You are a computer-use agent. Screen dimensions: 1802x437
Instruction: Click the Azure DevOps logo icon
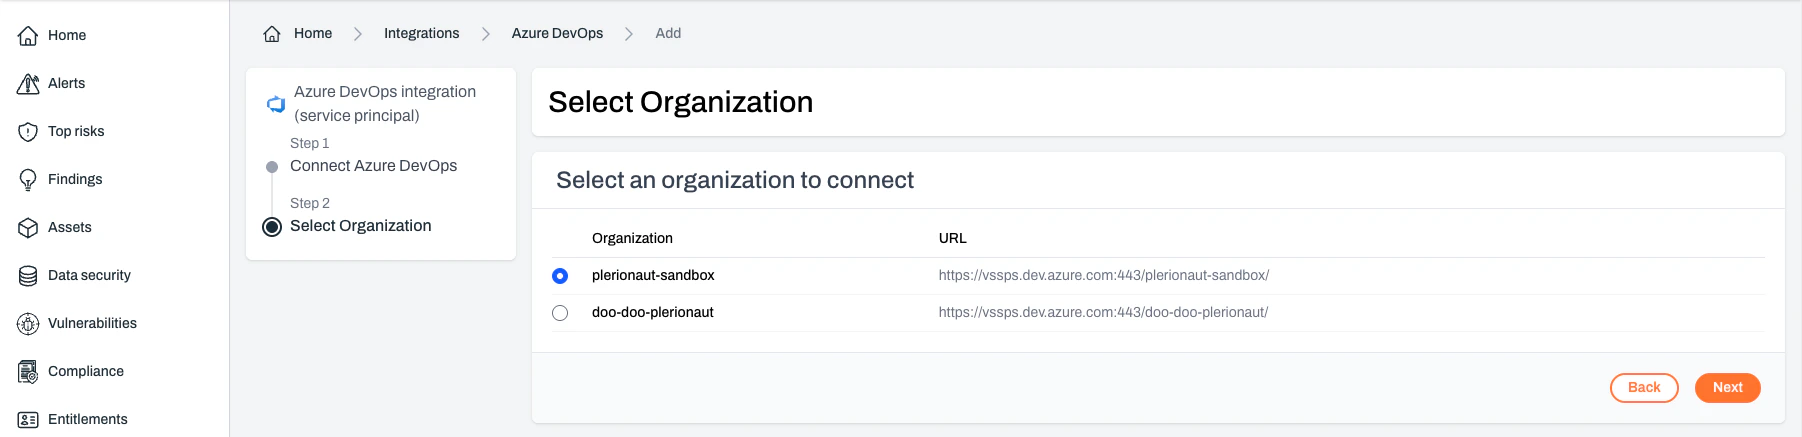click(x=276, y=104)
